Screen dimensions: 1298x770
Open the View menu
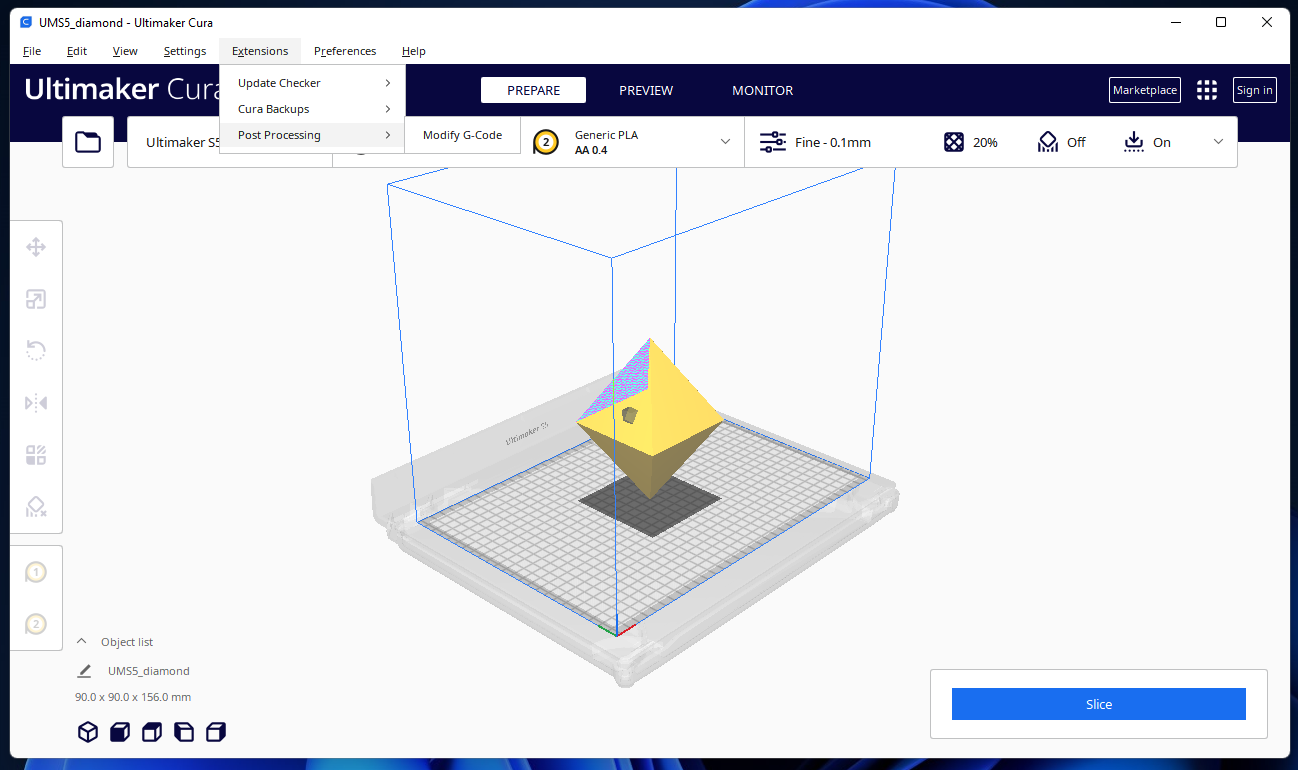125,51
